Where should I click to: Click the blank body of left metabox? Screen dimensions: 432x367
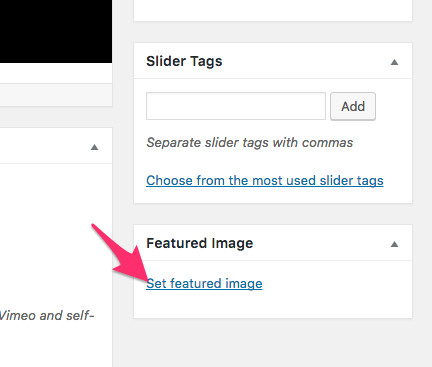pos(56,233)
